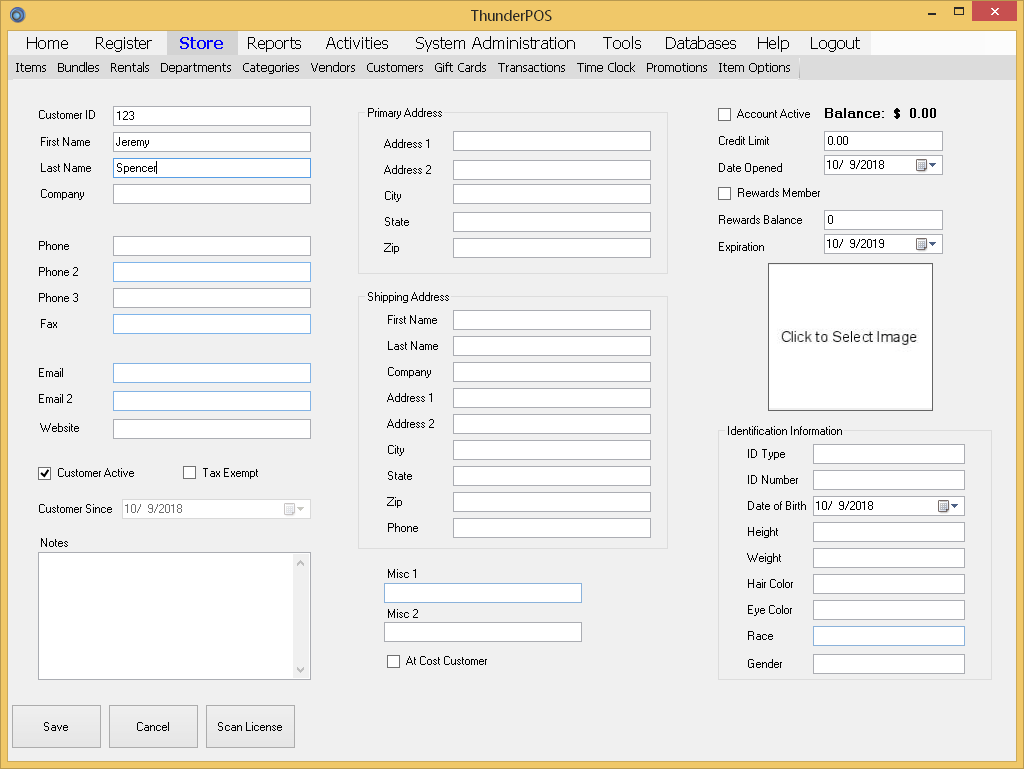Viewport: 1024px width, 769px height.
Task: Click the ID Number field
Action: pos(889,480)
